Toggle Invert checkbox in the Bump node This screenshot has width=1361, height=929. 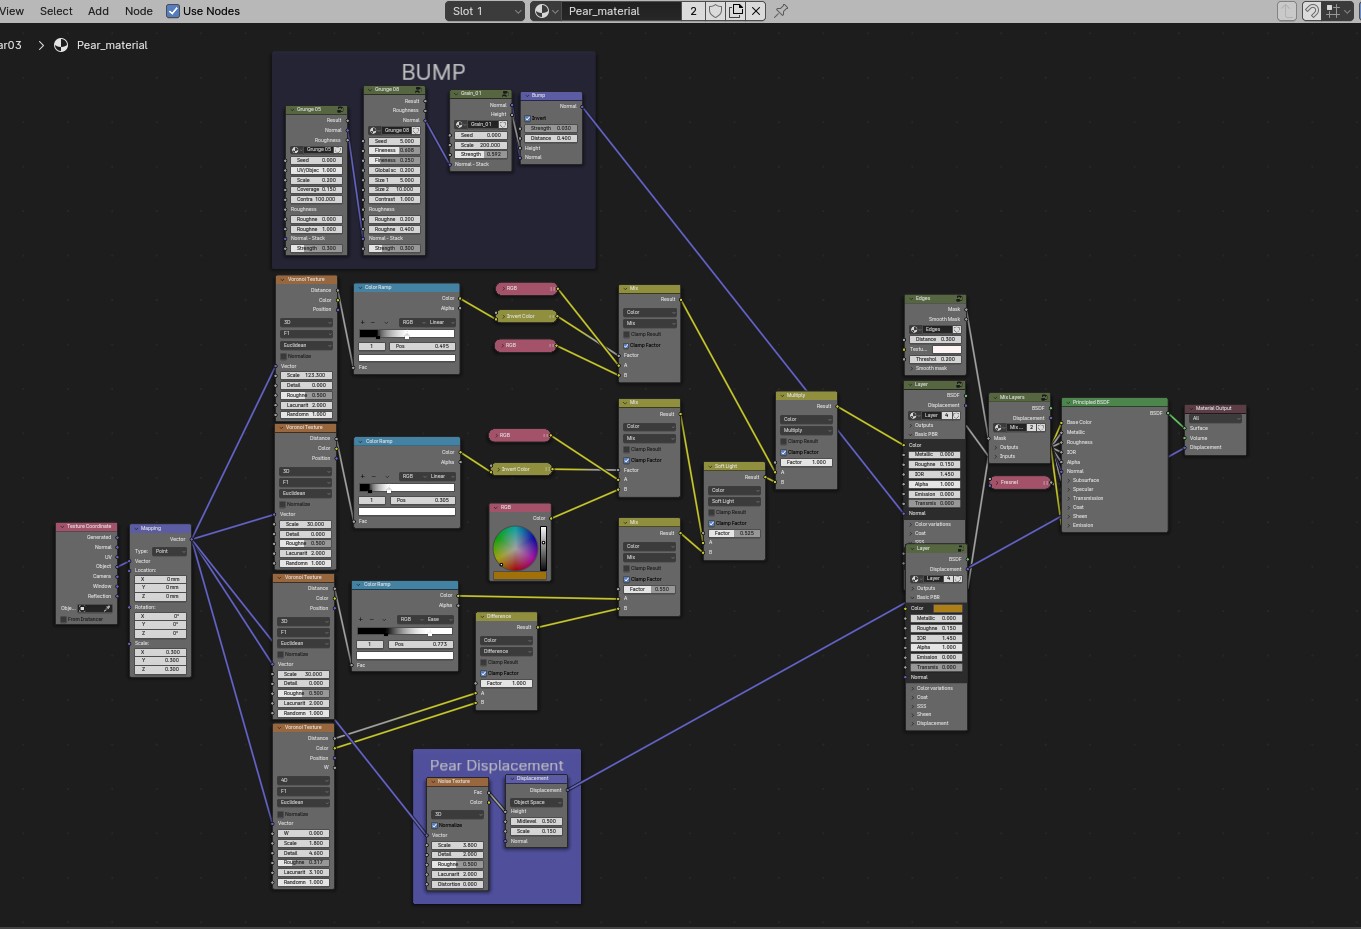(528, 118)
